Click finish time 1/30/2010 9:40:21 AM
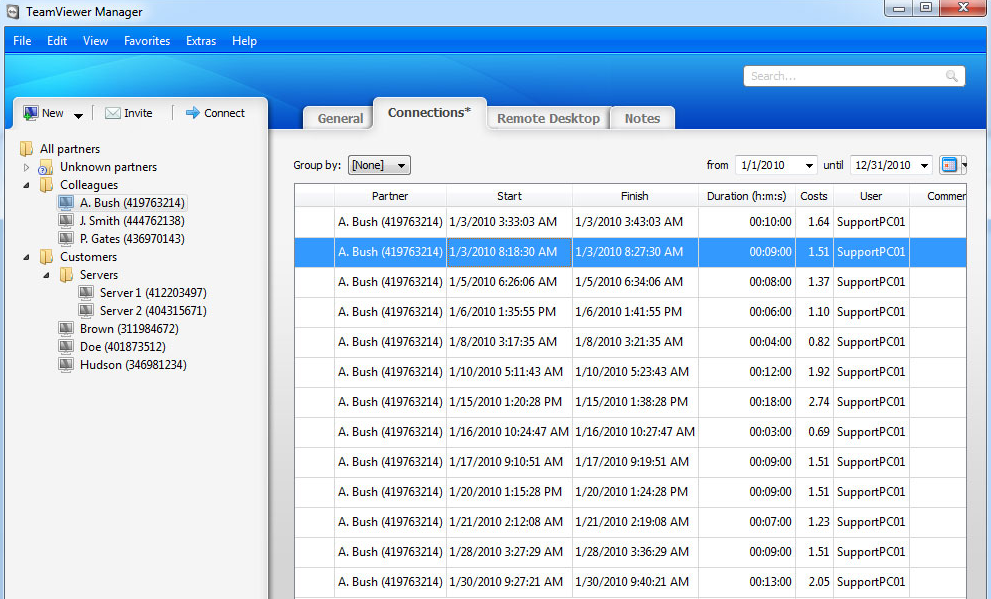The width and height of the screenshot is (991, 599). 632,582
